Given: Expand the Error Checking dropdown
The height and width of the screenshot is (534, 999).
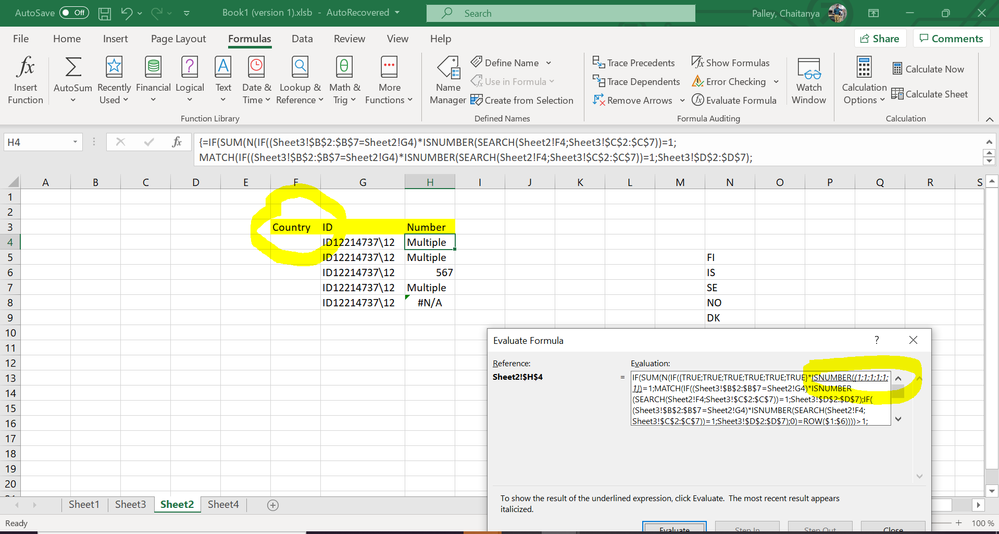Looking at the screenshot, I should point(774,82).
